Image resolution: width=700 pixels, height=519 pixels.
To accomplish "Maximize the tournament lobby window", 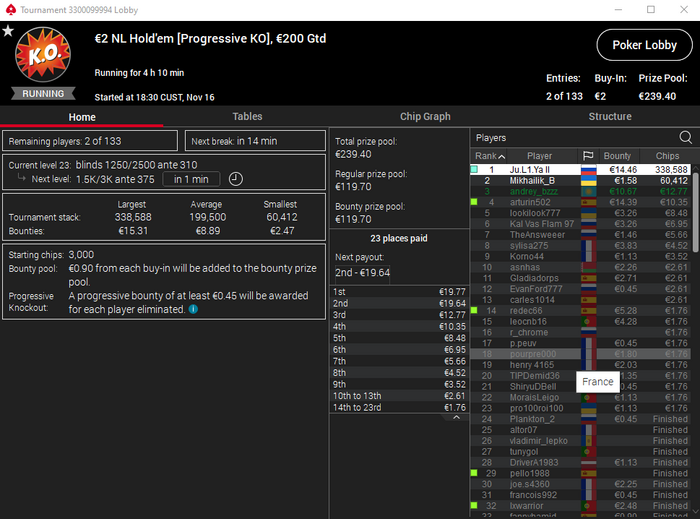I will [x=651, y=9].
